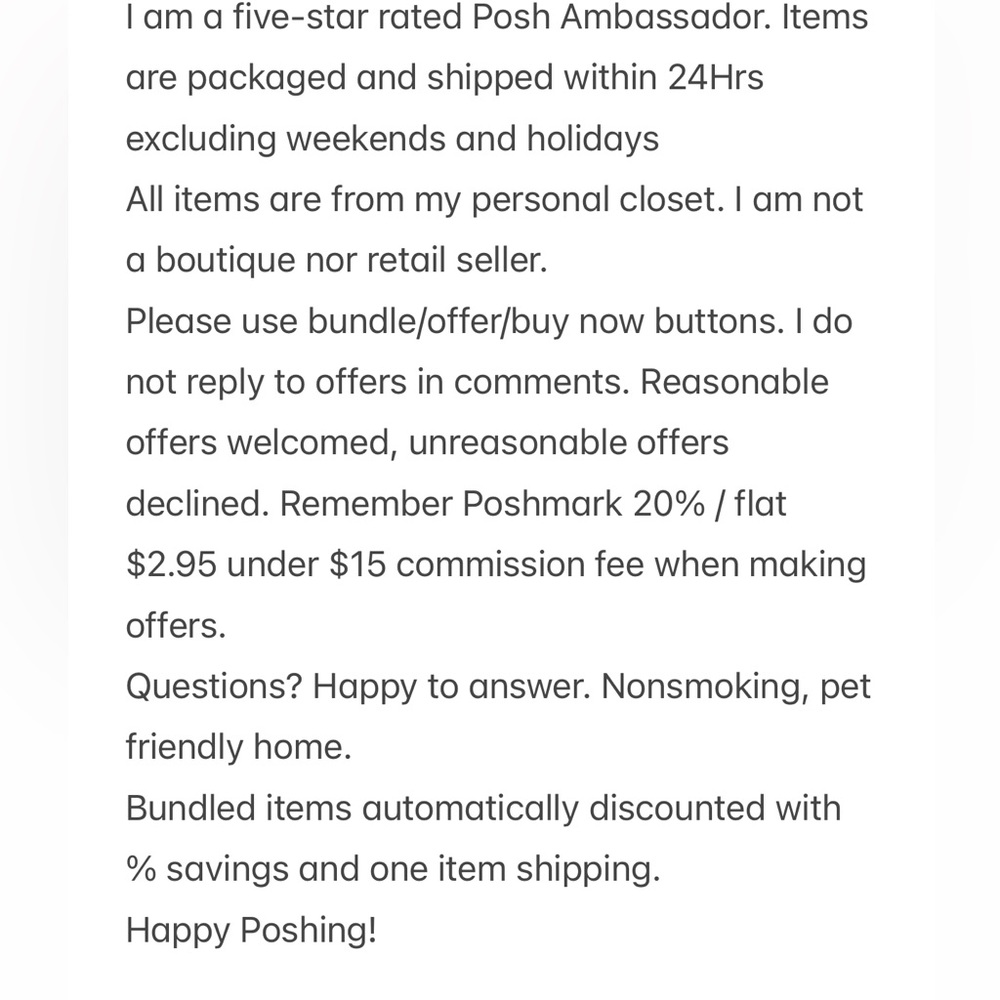Click '% savings and one item shipping' line
This screenshot has height=1000, width=1000.
[x=393, y=869]
